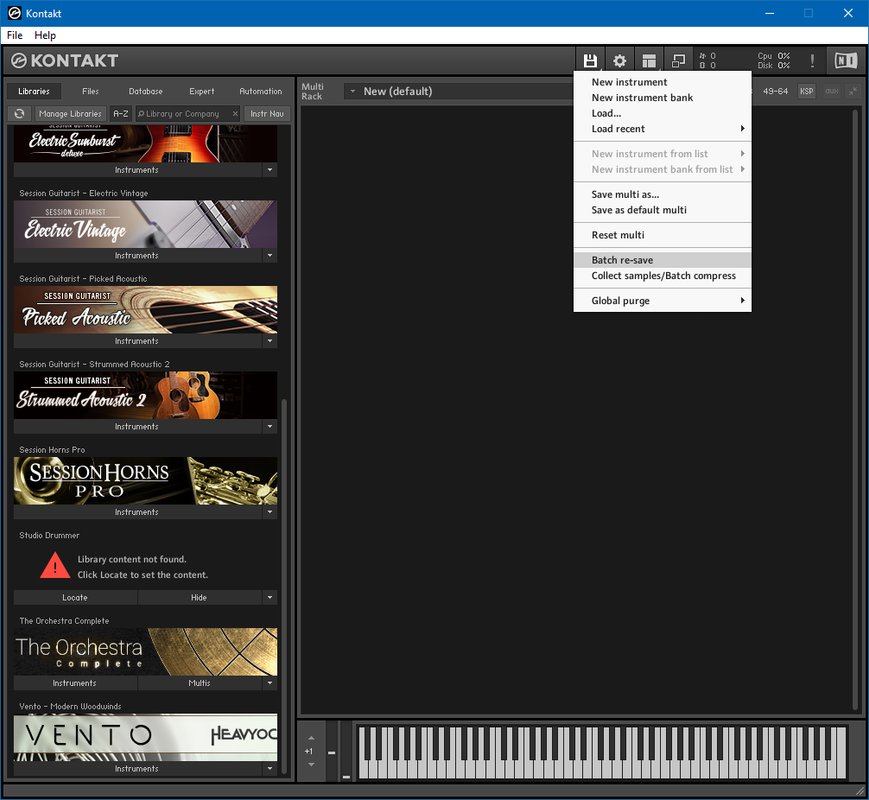
Task: Click the Strummed Acoustic 2 banner
Action: click(x=145, y=395)
